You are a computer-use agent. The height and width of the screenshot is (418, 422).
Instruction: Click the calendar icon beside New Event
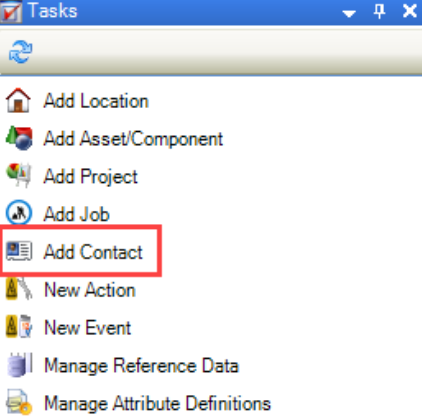[x=19, y=326]
